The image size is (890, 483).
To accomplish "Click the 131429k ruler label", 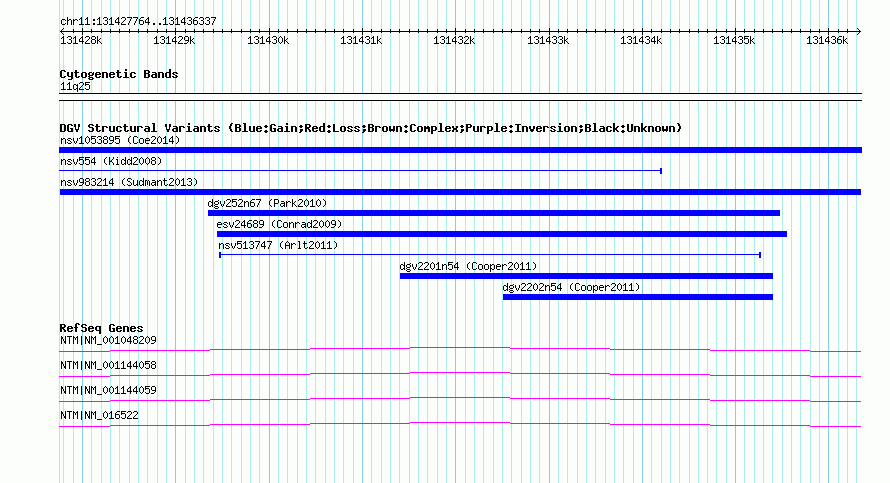I will pos(174,40).
